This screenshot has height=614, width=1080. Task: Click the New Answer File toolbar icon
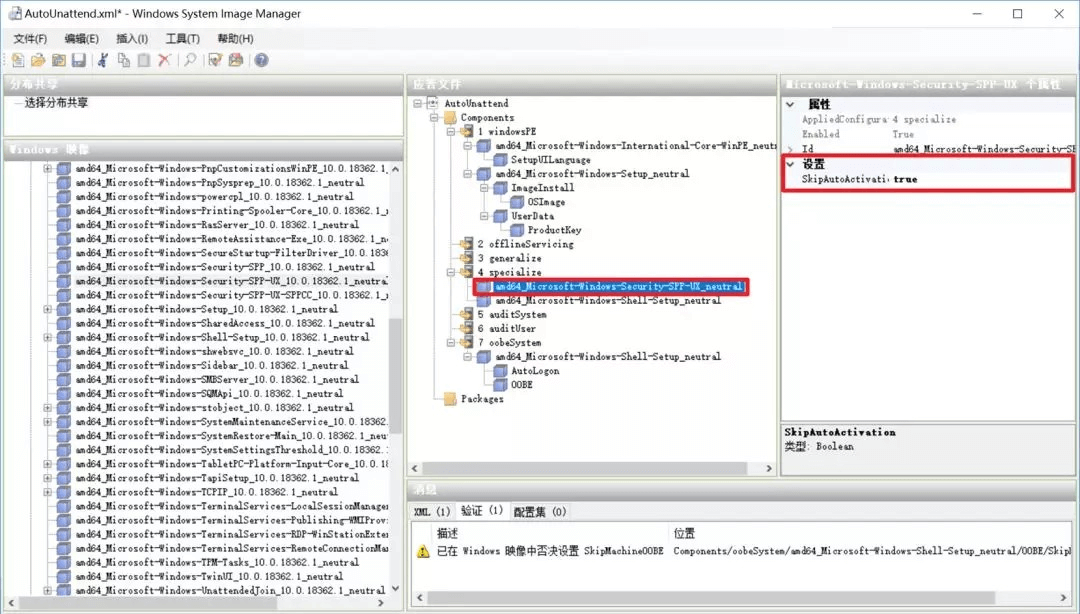(18, 61)
